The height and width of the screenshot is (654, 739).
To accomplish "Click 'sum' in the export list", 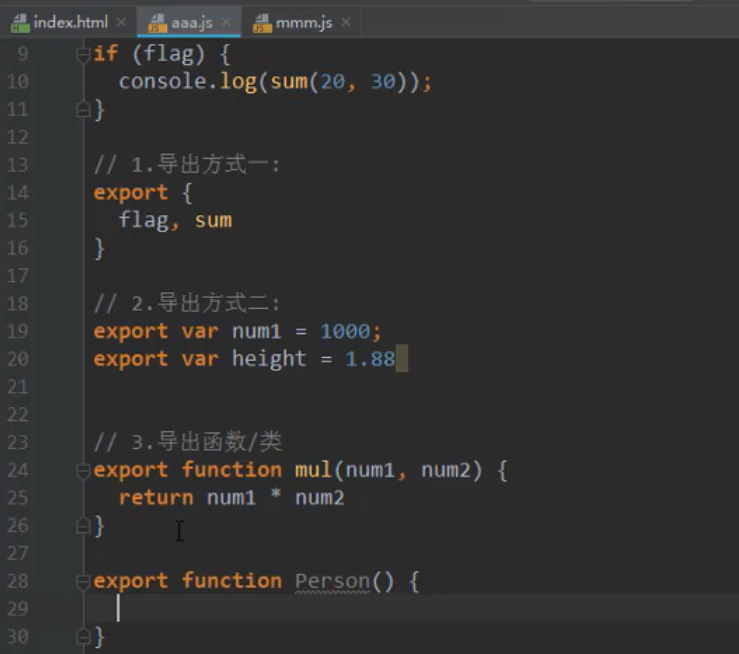I will (213, 221).
